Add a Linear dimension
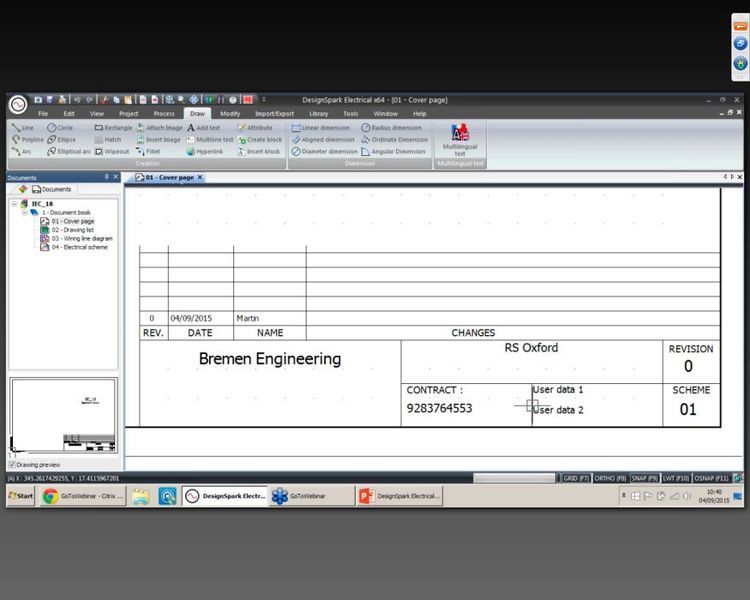The image size is (750, 600). tap(320, 128)
